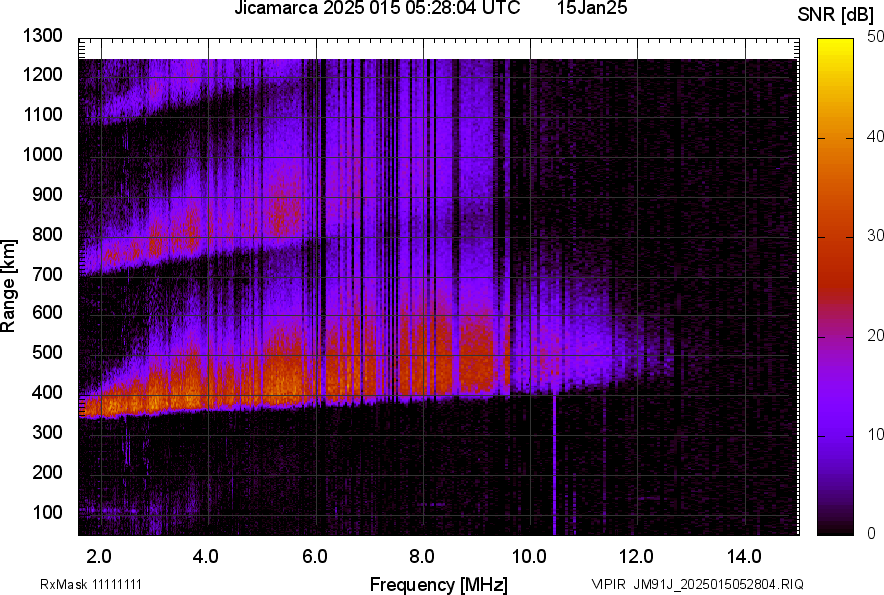This screenshot has height=595, width=884.
Task: Click the 10.0 frequency tick label
Action: click(529, 556)
